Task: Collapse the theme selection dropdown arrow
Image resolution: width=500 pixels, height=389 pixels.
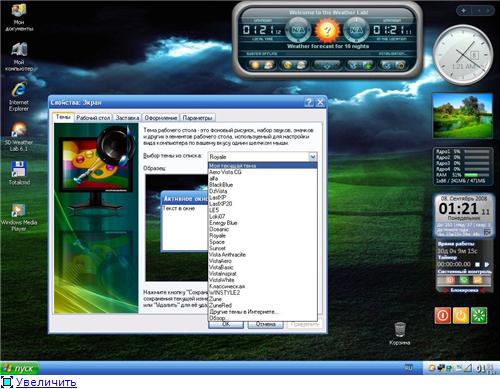Action: 313,156
